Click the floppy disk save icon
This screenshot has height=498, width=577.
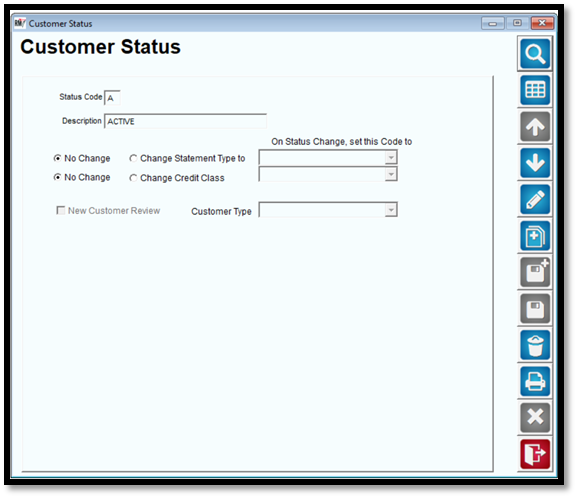pyautogui.click(x=535, y=308)
